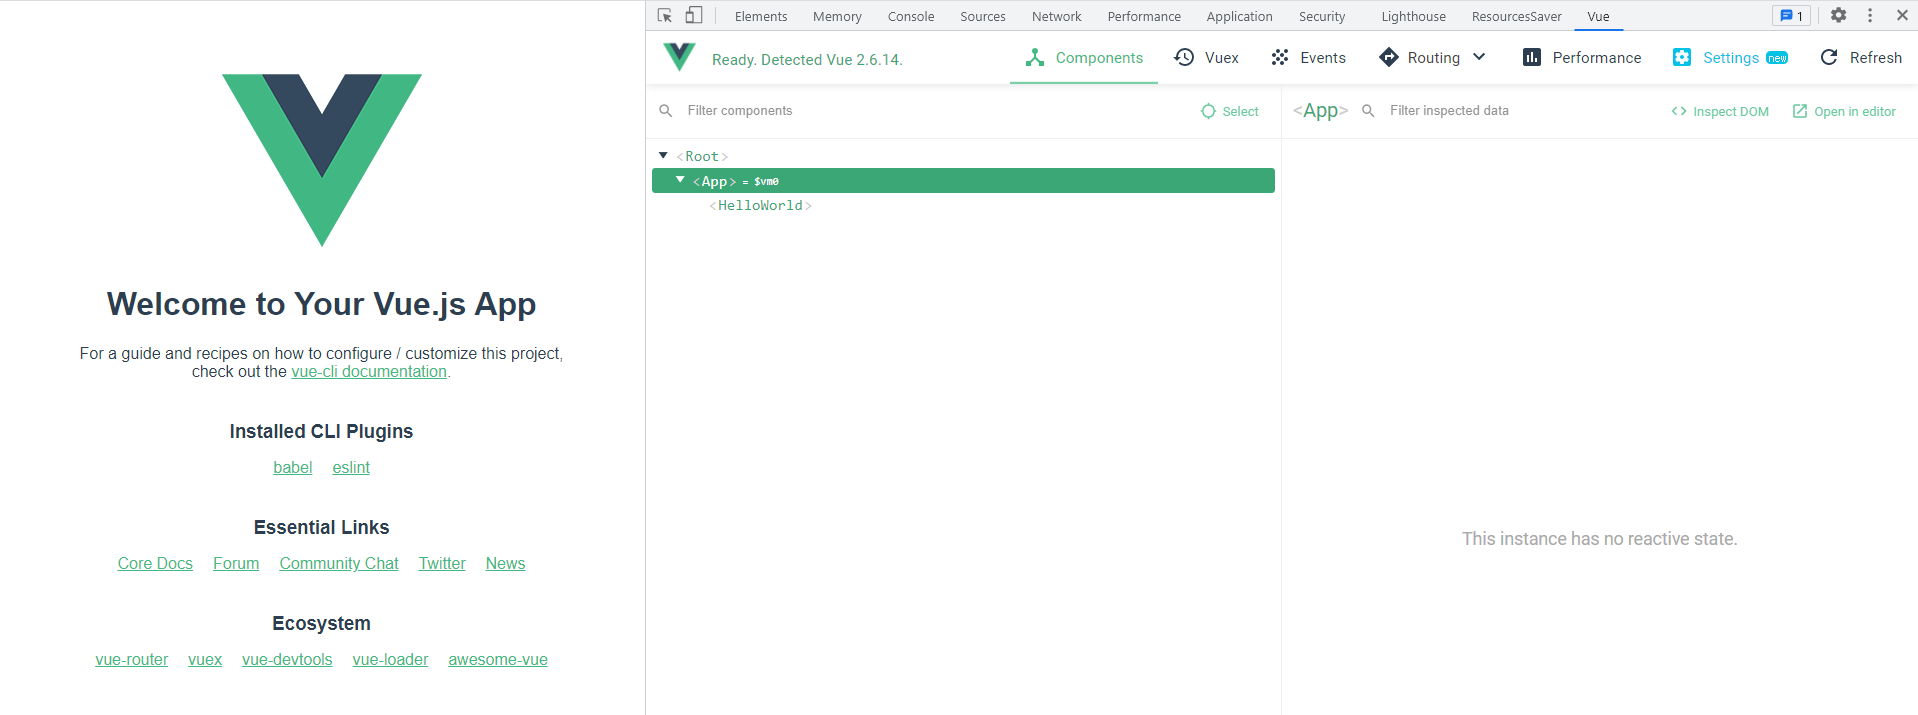Click the inspect element picker icon

tap(665, 16)
